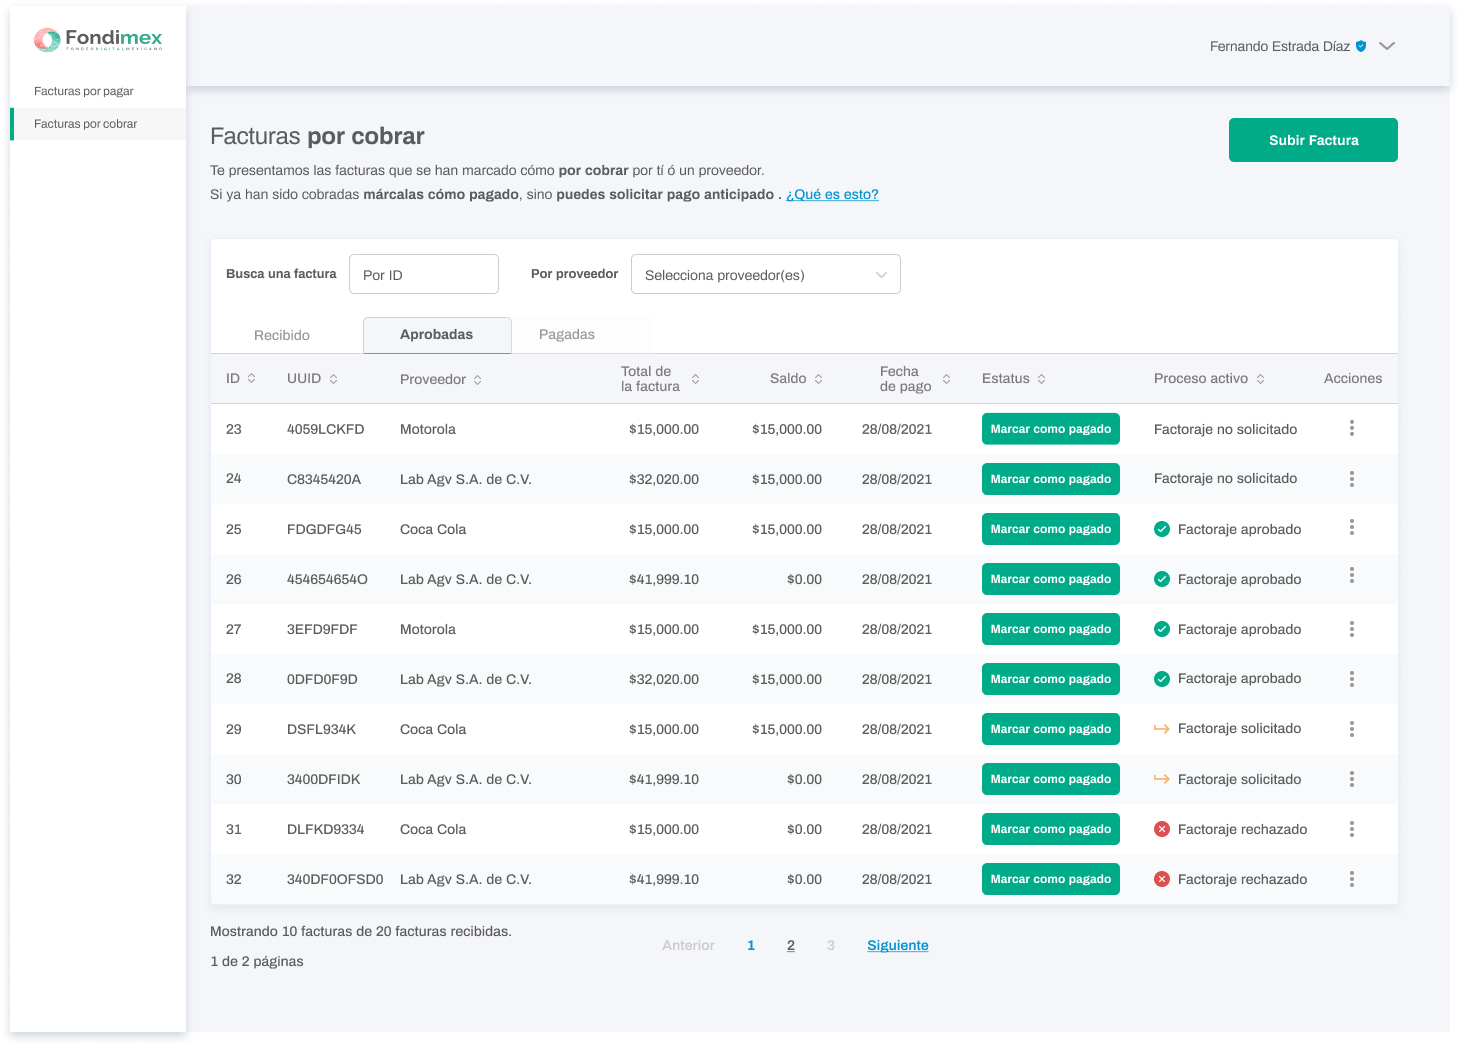Image resolution: width=1460 pixels, height=1046 pixels.
Task: Click the verified shield icon beside user name
Action: pyautogui.click(x=1361, y=46)
